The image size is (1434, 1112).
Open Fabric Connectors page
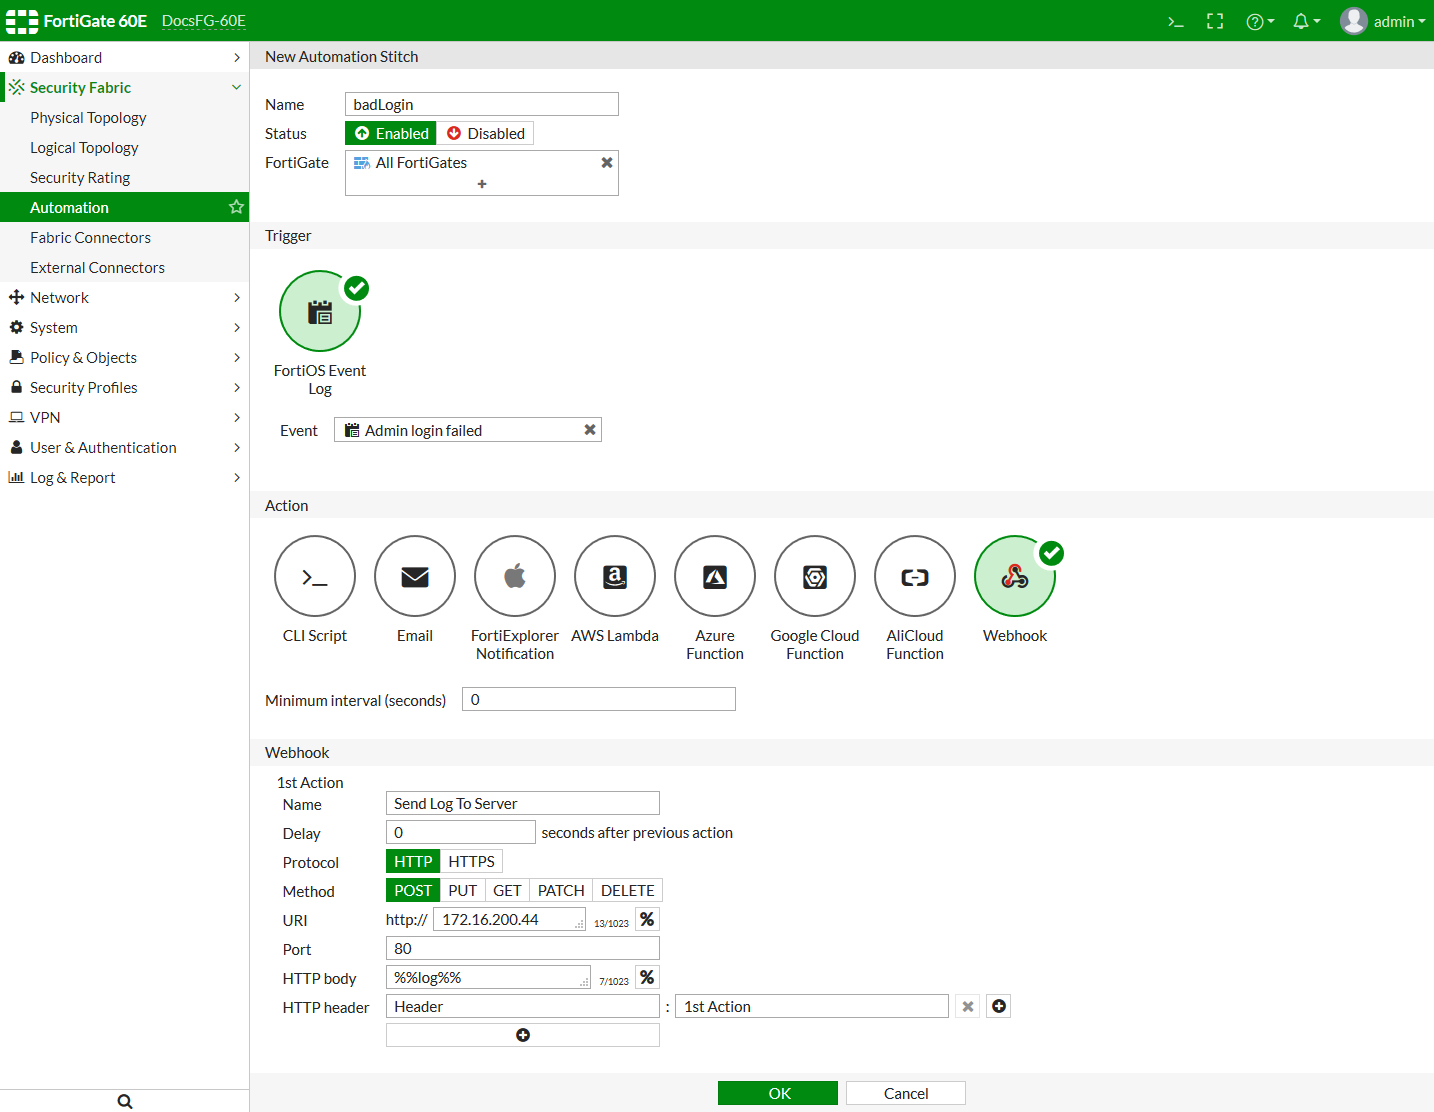click(x=90, y=238)
